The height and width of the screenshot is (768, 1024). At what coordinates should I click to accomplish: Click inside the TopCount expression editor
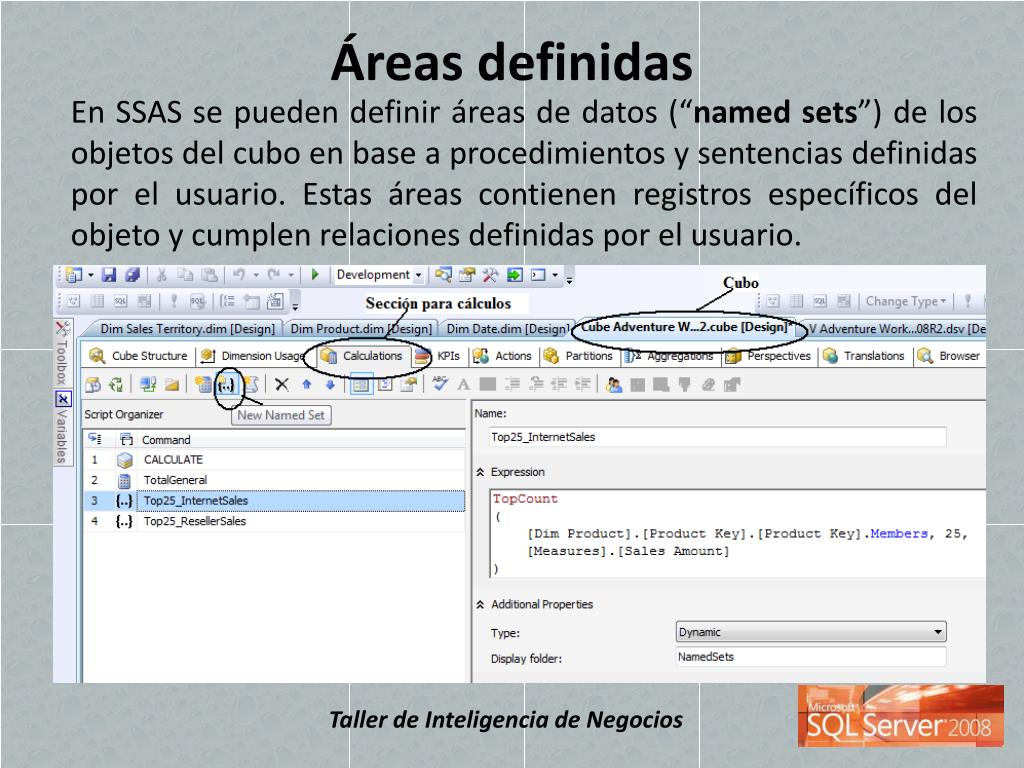point(737,534)
